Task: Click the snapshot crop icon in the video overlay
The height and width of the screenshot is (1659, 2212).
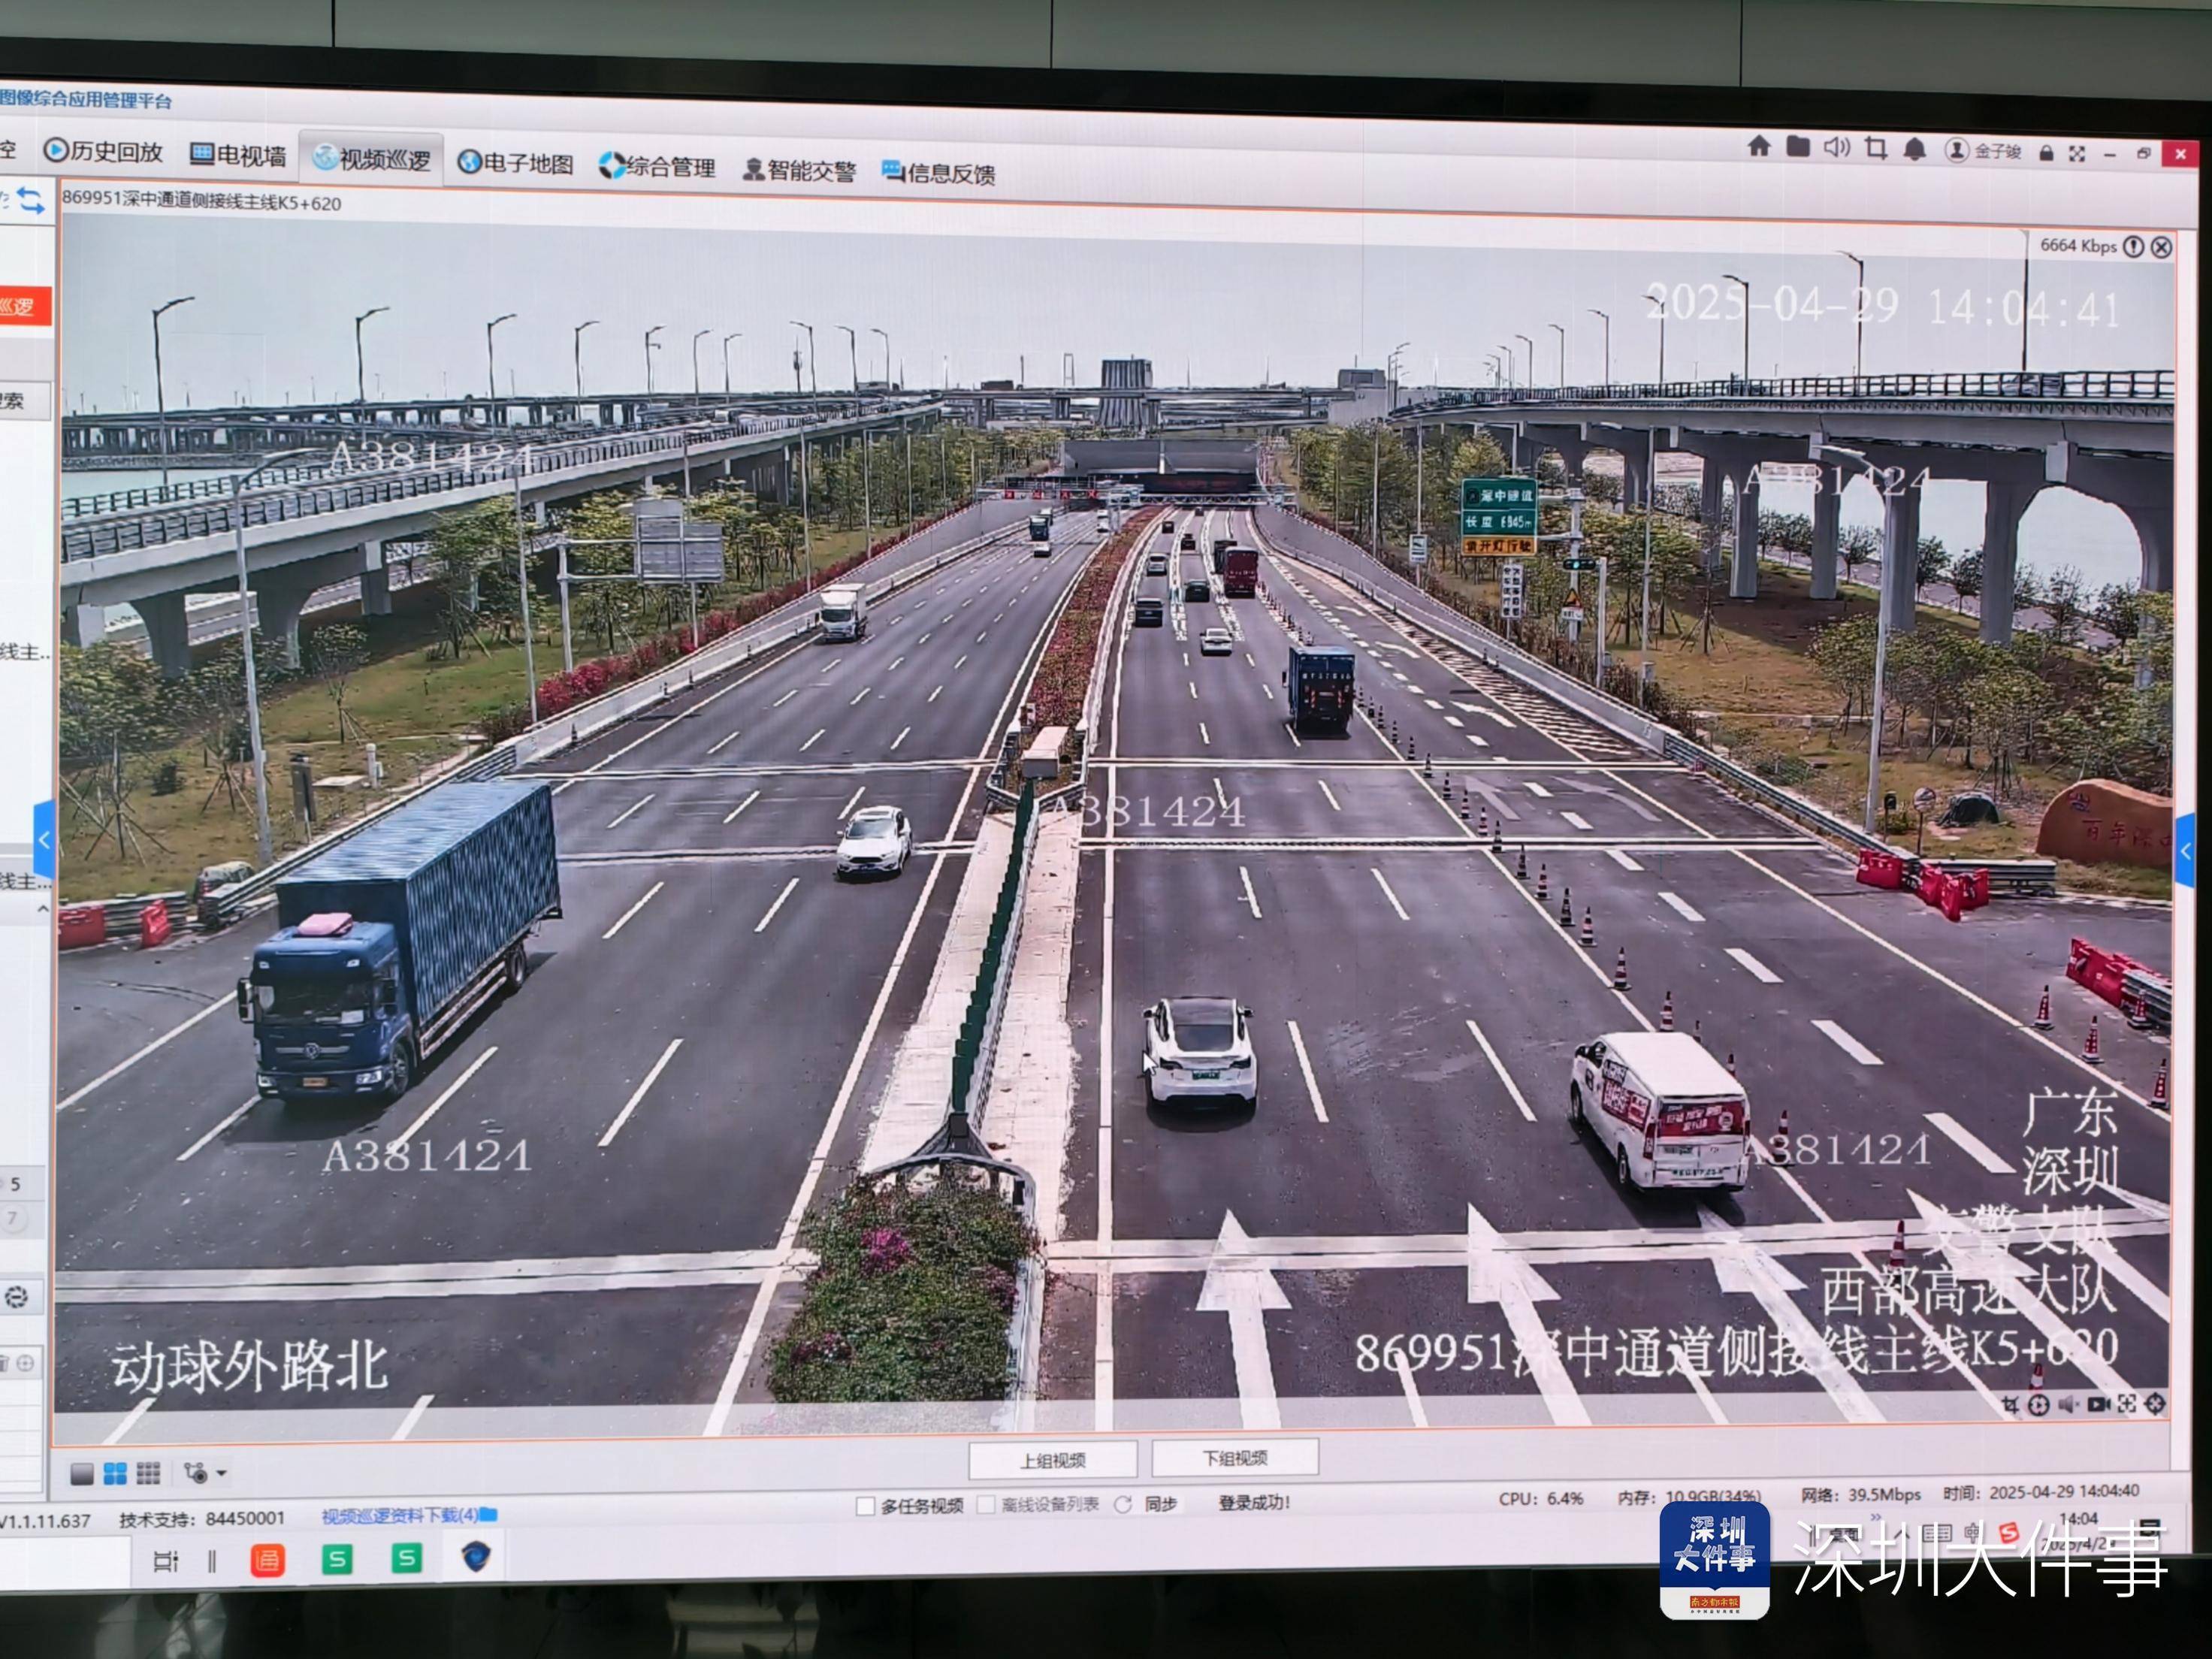Action: pos(2010,1405)
